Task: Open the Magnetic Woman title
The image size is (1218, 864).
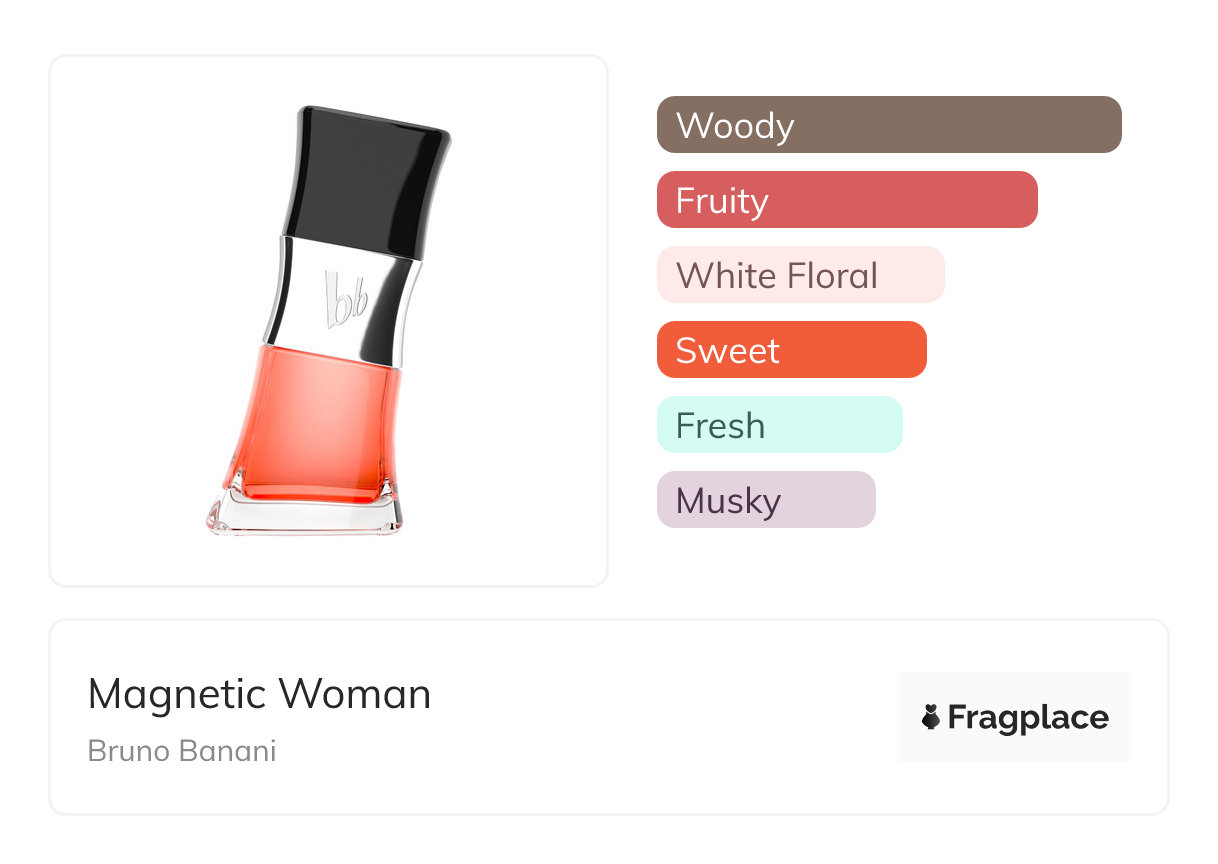Action: (x=260, y=694)
